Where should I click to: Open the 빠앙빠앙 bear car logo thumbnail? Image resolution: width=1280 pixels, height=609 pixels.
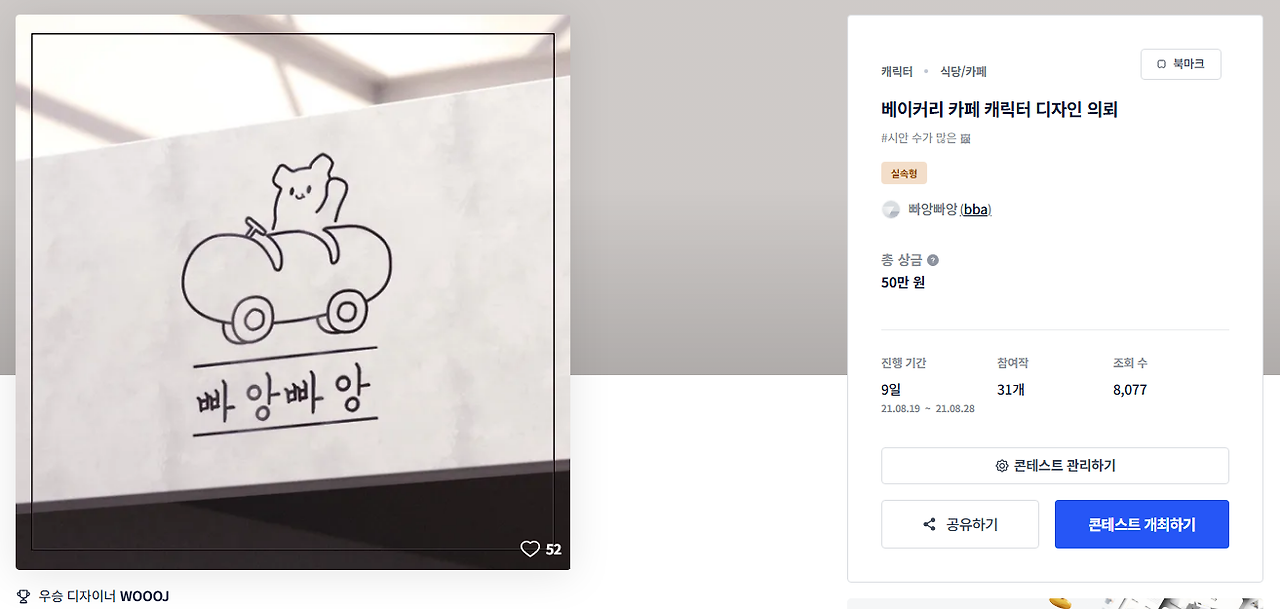tap(293, 292)
